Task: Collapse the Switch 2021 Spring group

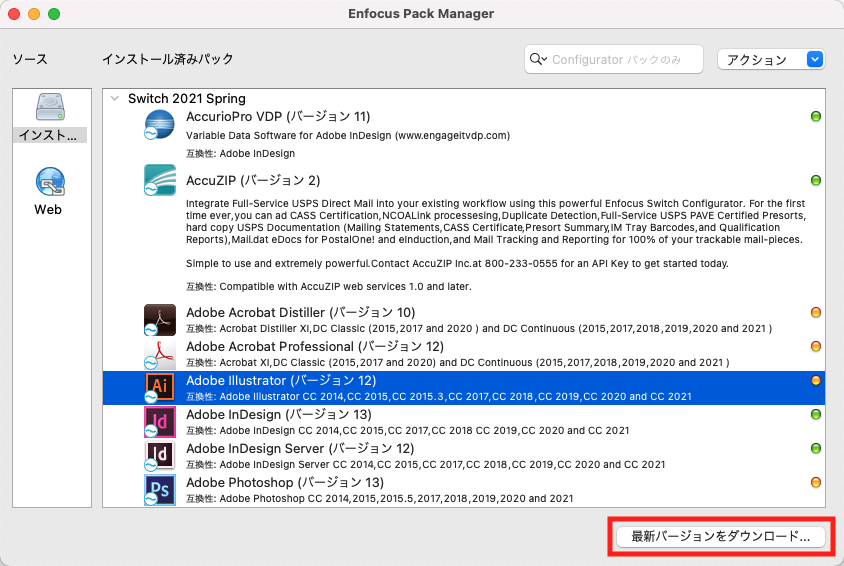Action: (x=115, y=98)
